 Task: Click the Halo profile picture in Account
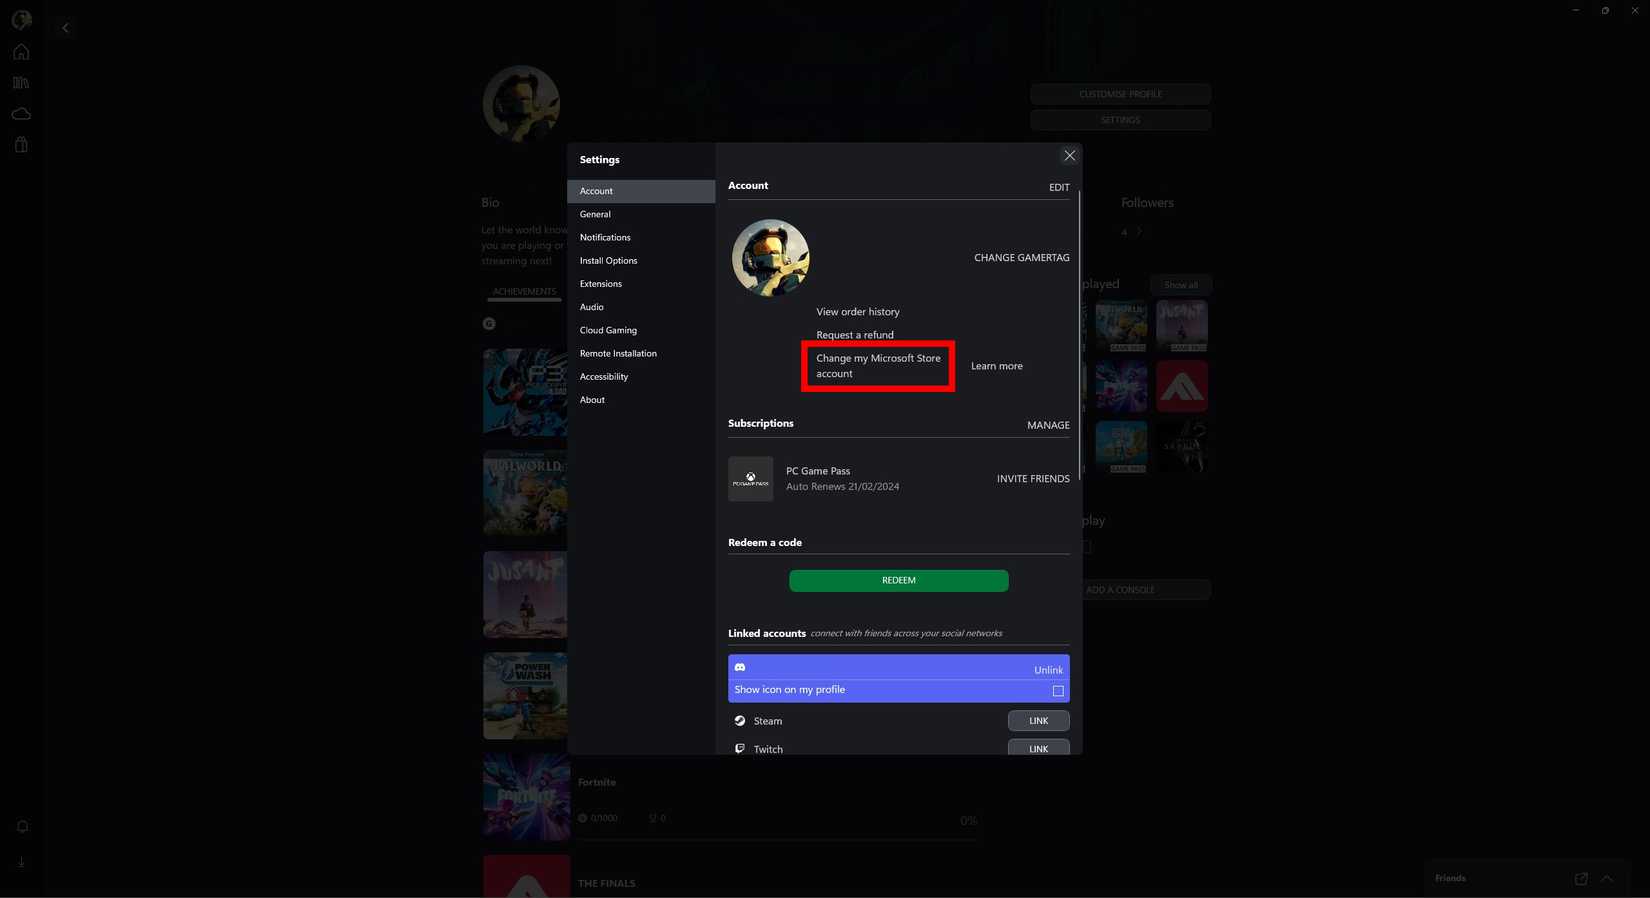(770, 258)
